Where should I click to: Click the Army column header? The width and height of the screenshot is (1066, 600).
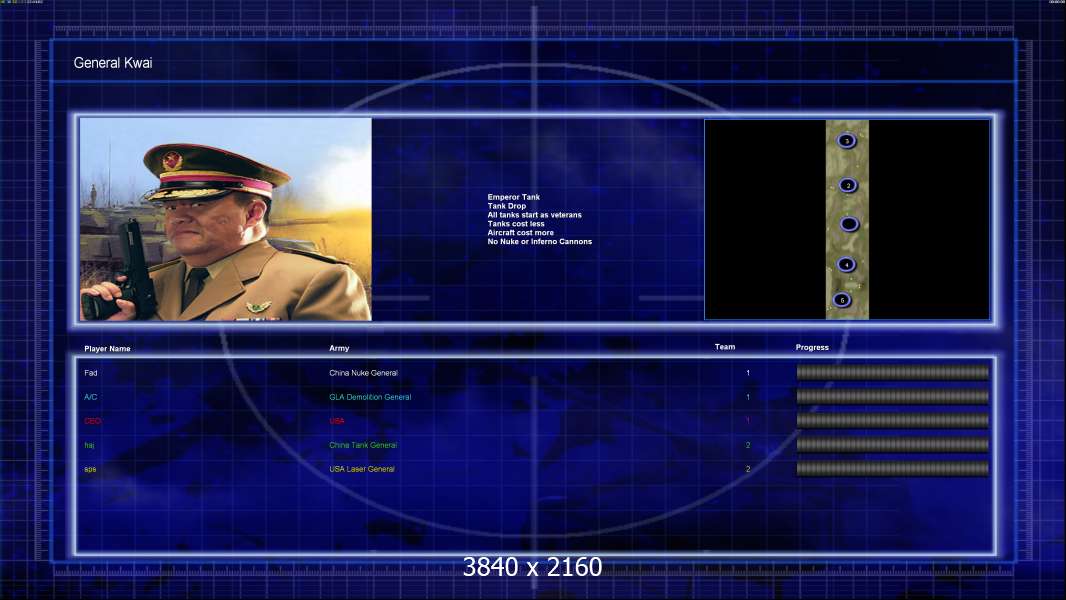point(339,348)
